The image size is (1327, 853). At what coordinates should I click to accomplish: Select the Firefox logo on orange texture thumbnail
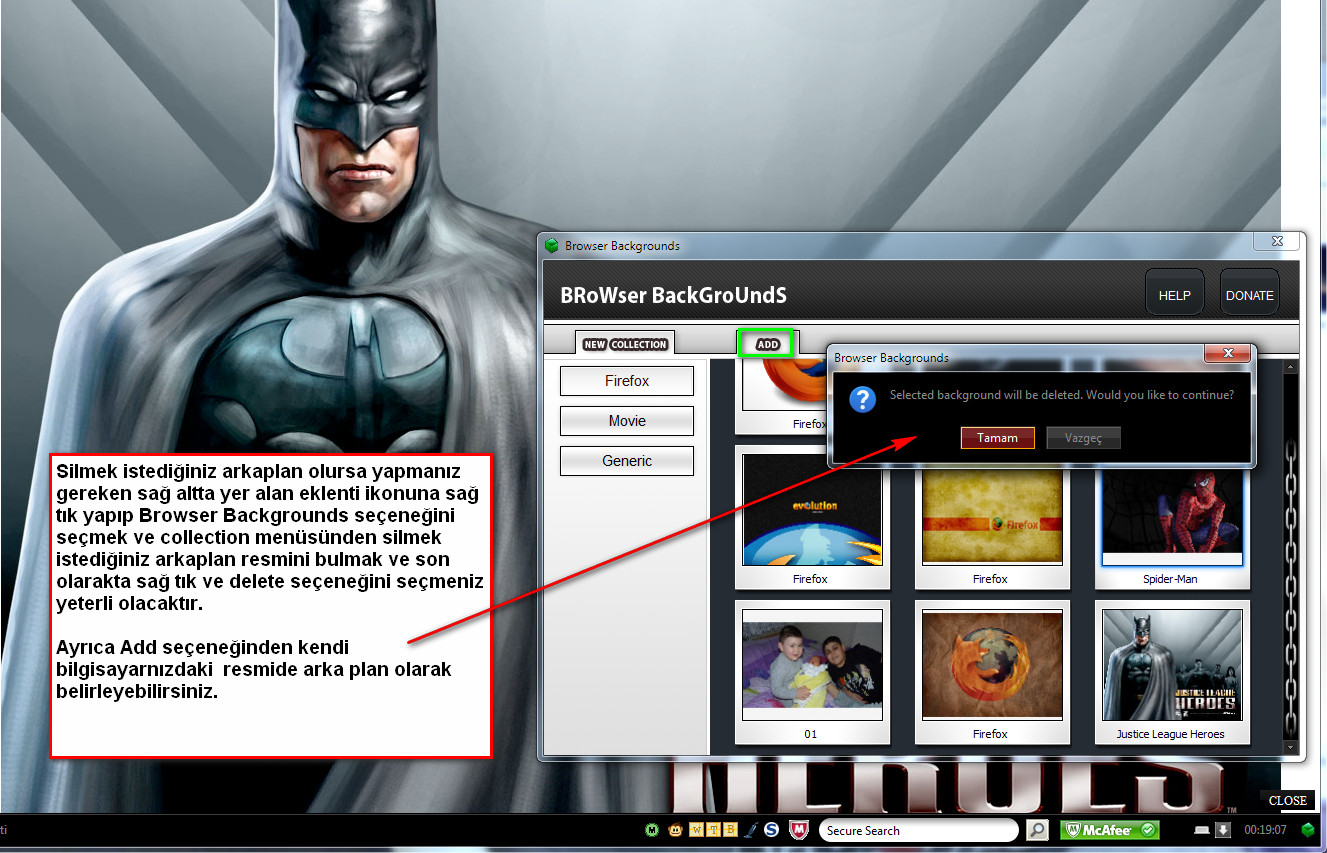[x=992, y=665]
